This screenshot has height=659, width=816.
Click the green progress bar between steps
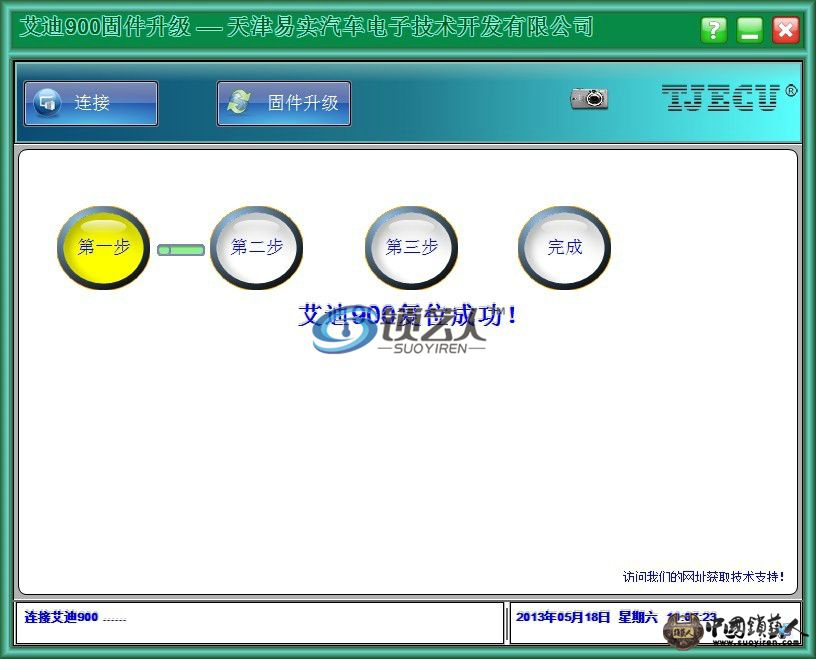[181, 250]
